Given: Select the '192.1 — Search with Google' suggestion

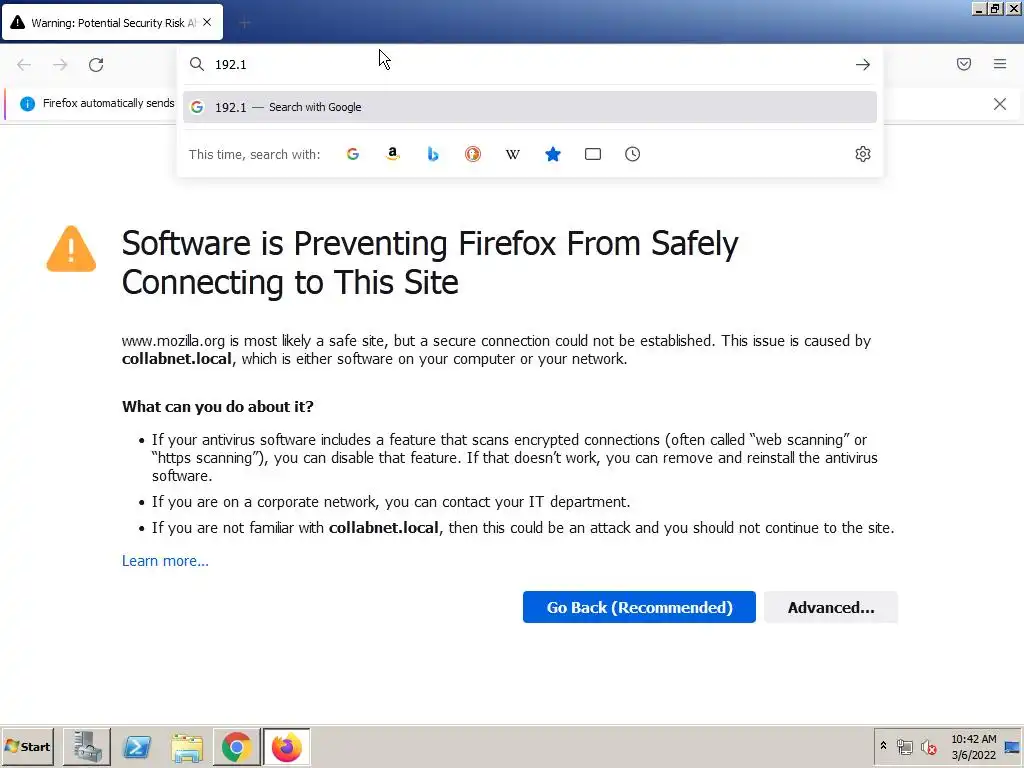Looking at the screenshot, I should pos(530,107).
